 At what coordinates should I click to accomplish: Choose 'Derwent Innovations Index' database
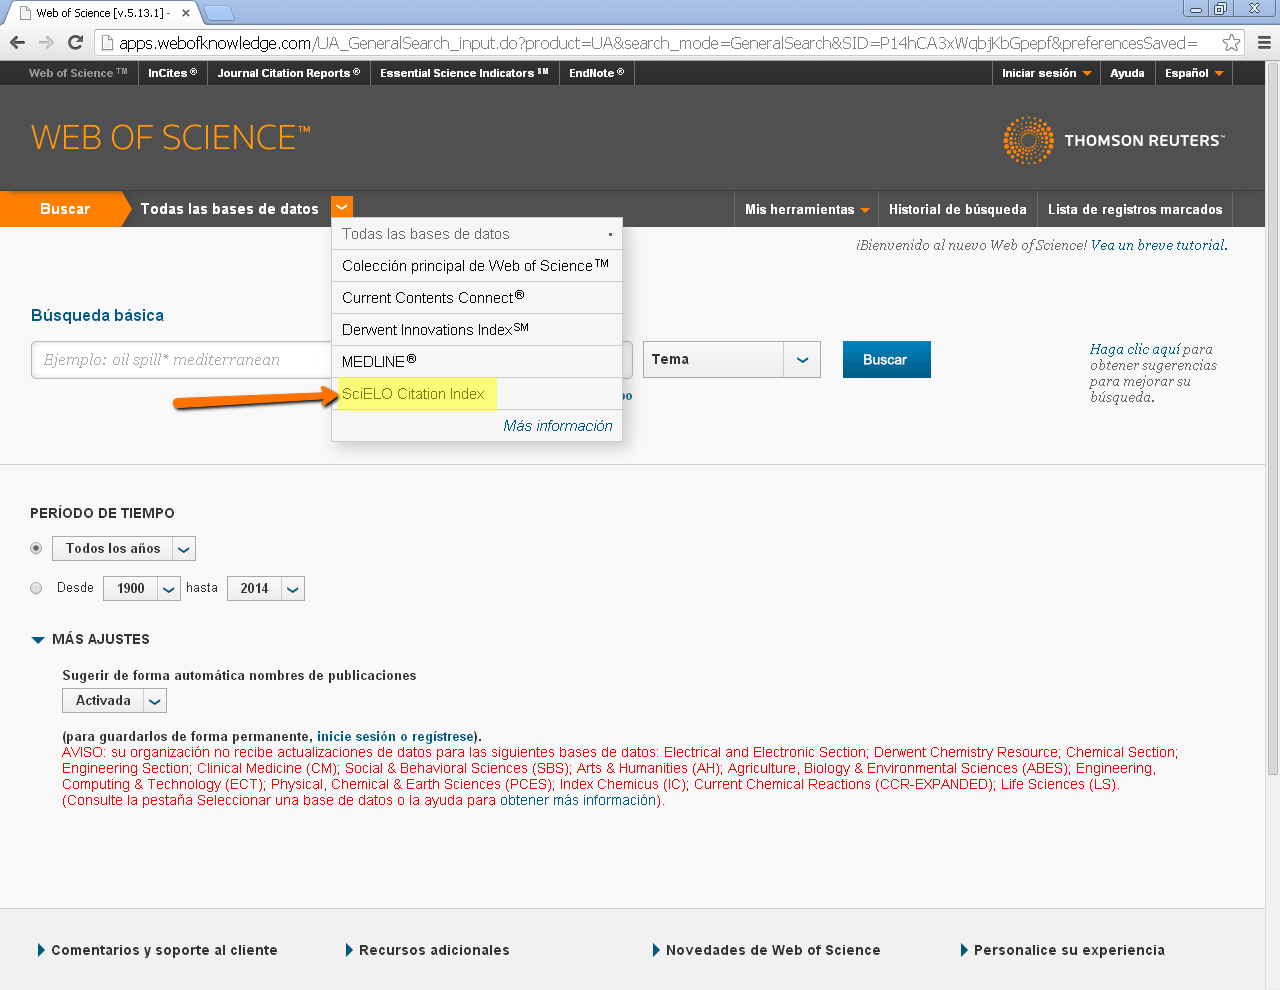[x=477, y=330]
